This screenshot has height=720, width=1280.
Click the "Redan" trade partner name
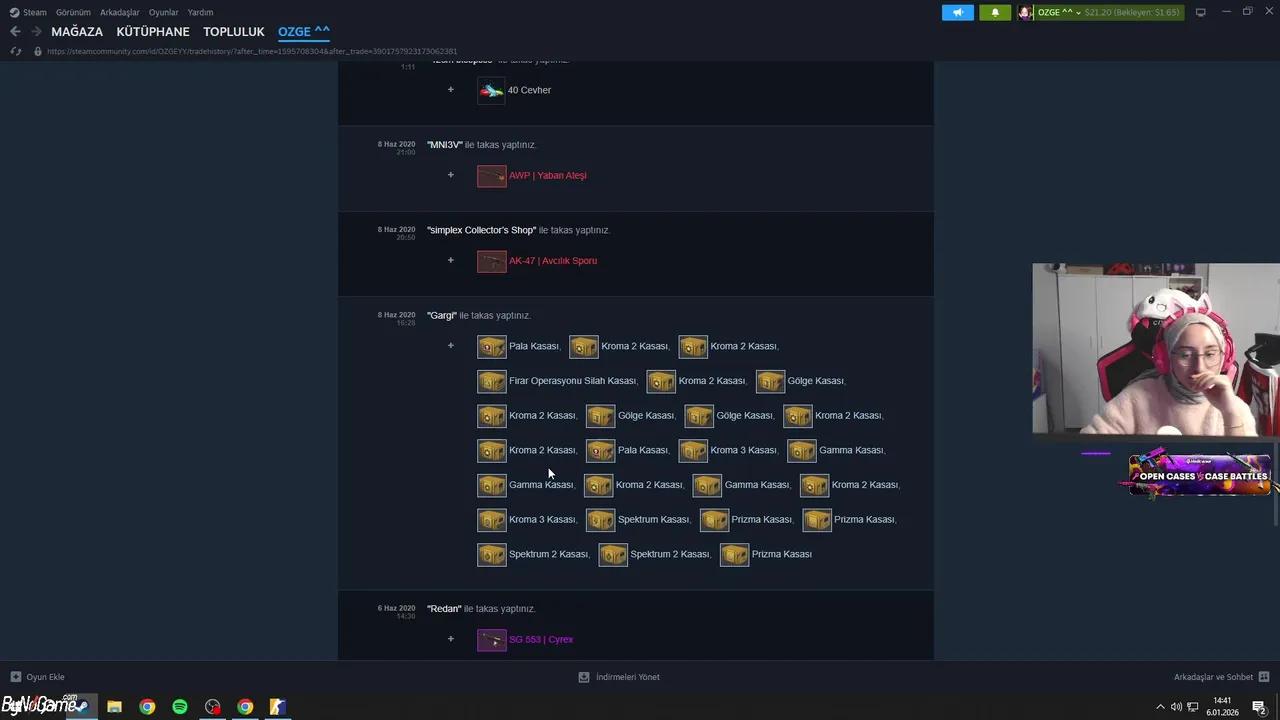pos(444,609)
